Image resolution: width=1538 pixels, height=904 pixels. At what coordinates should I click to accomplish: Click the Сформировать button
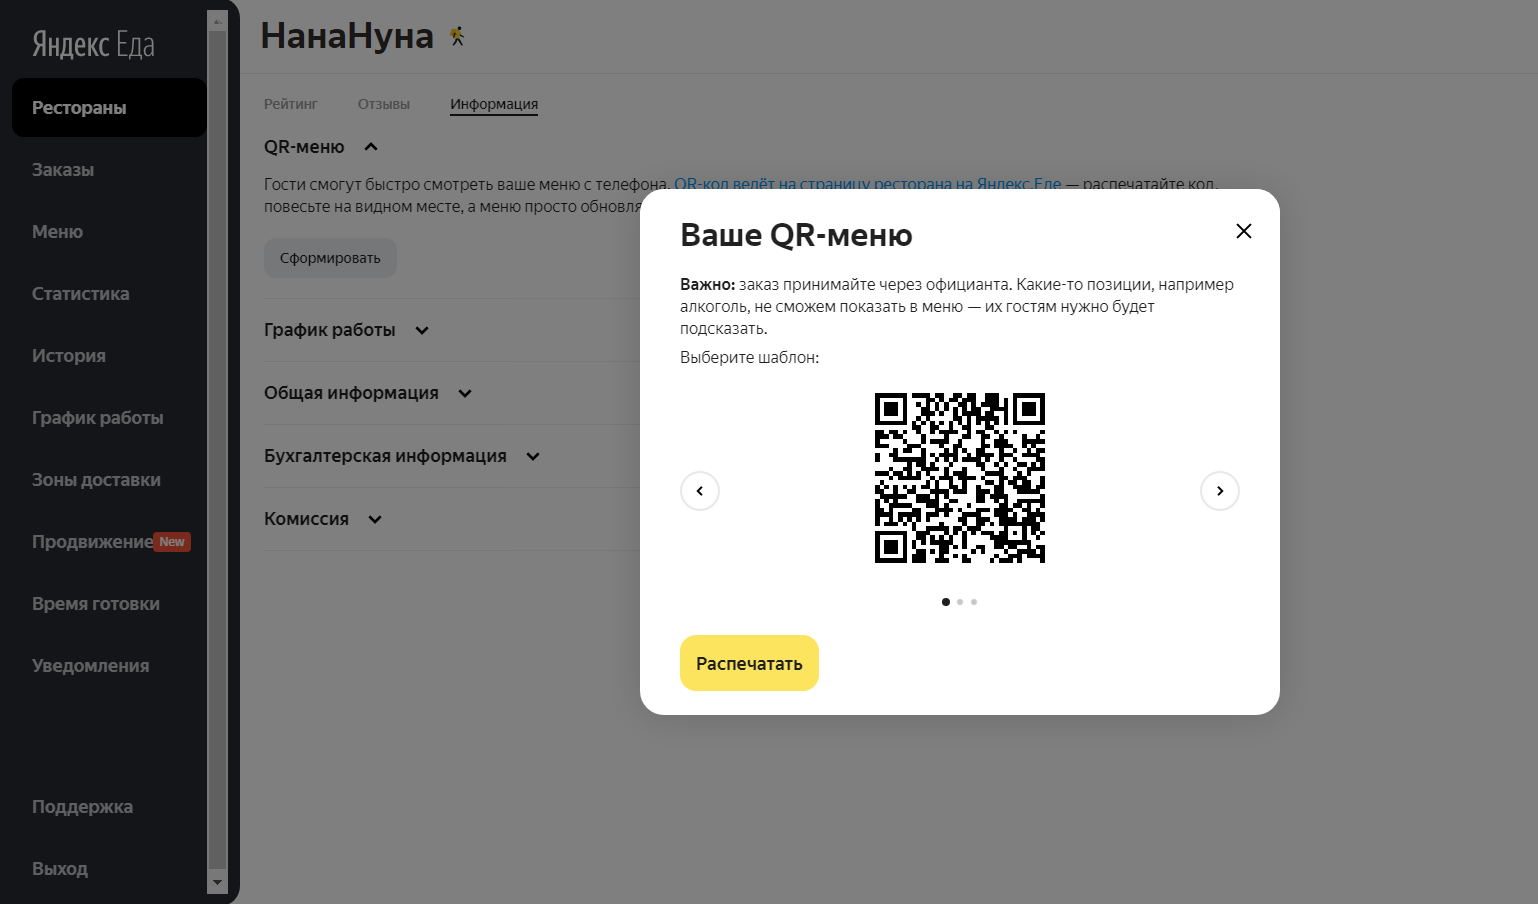click(x=330, y=258)
